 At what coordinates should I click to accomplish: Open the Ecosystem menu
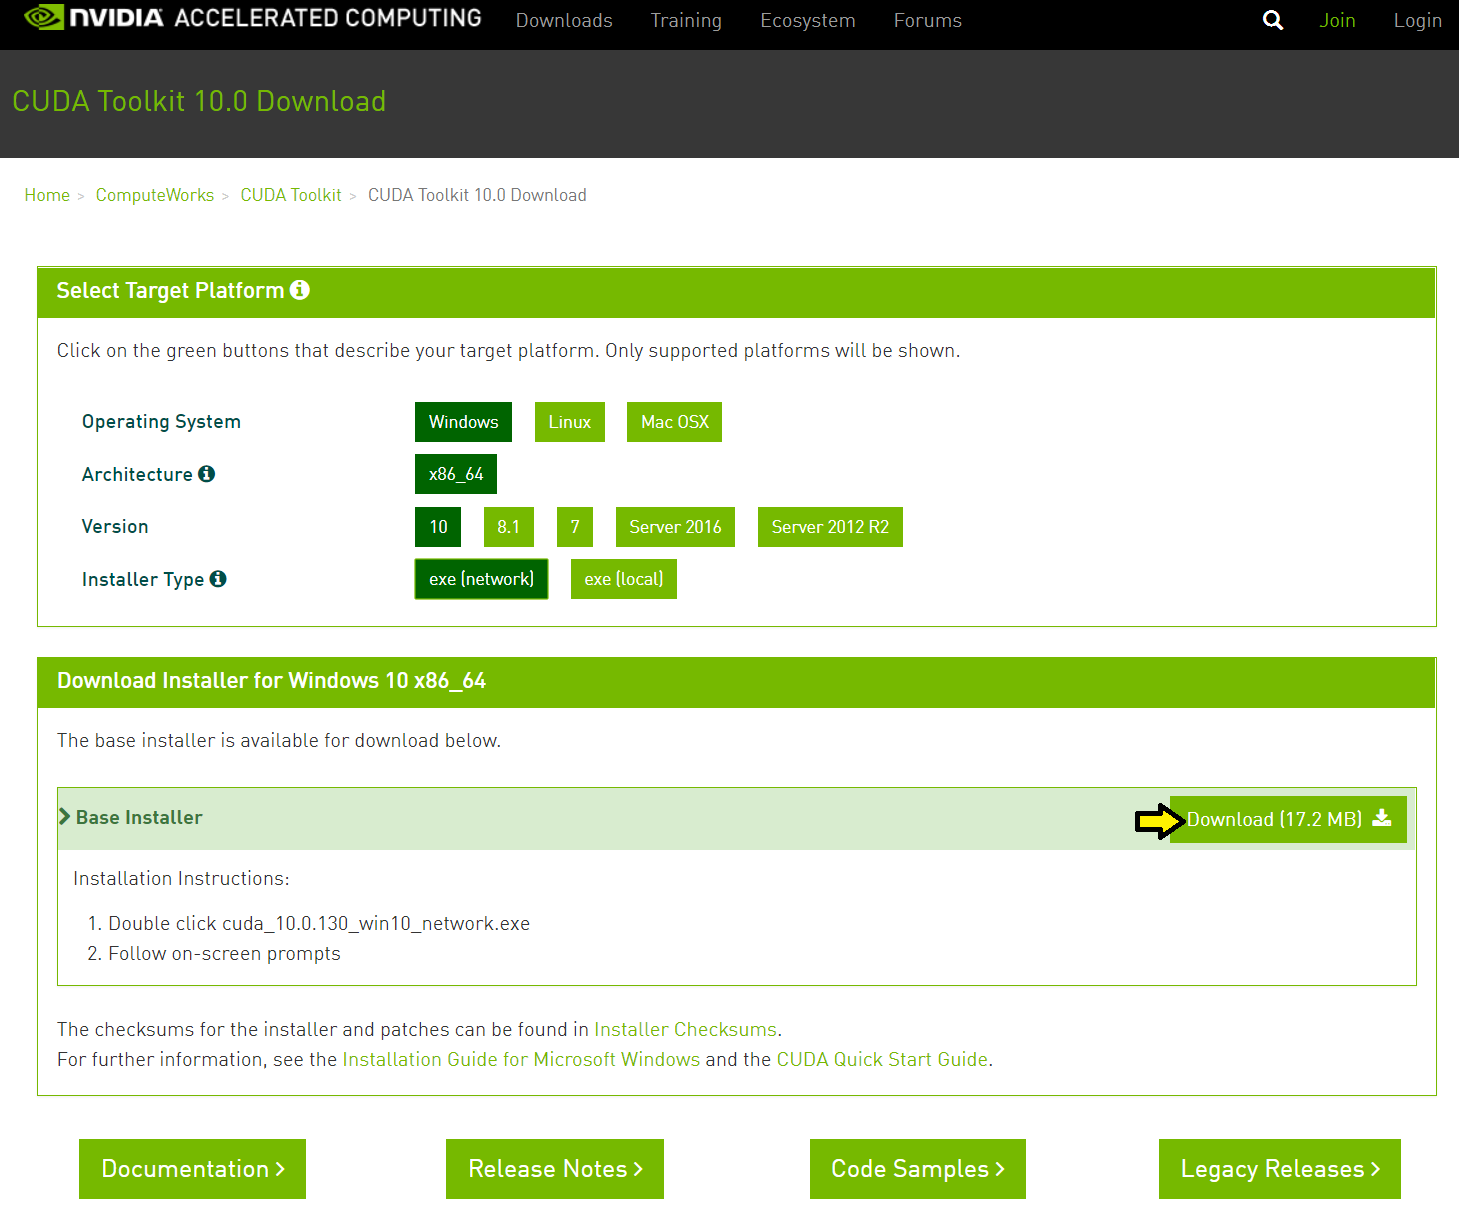(808, 20)
